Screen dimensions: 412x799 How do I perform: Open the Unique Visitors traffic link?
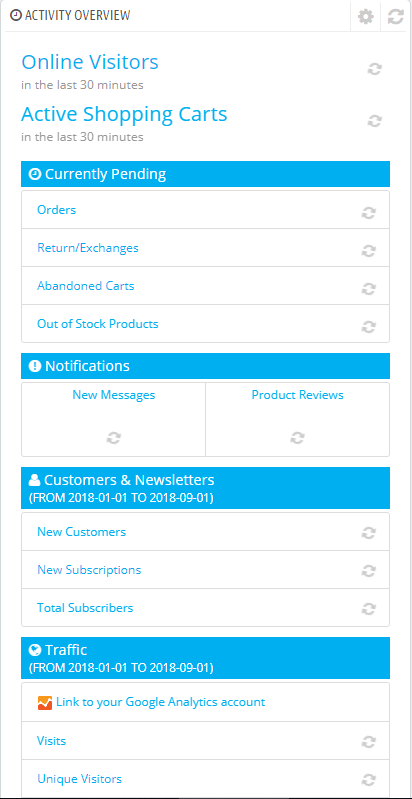[x=79, y=779]
